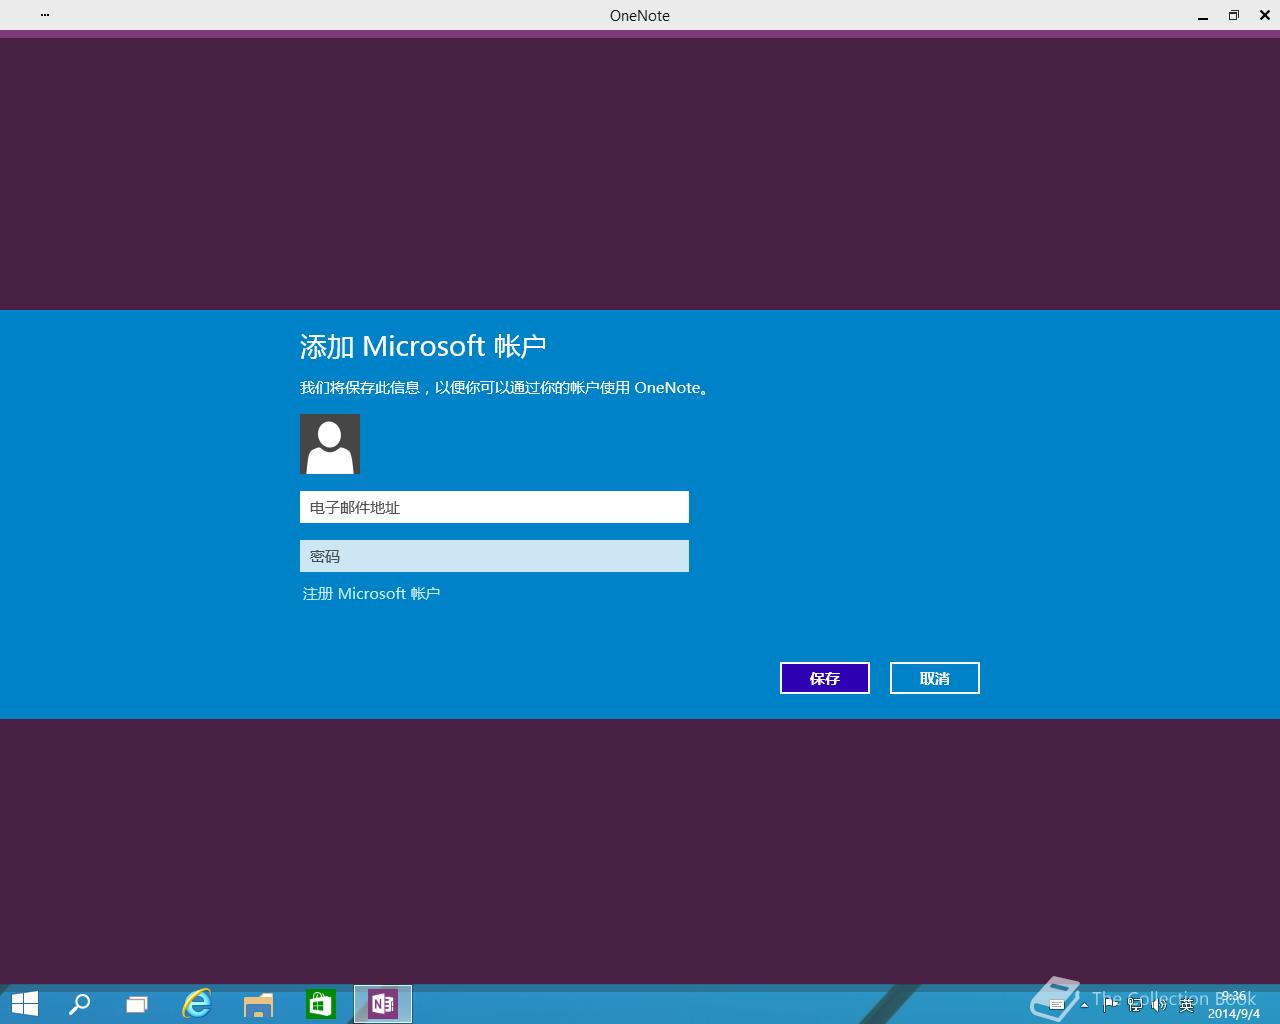Image resolution: width=1280 pixels, height=1024 pixels.
Task: Restore down the OneNote window
Action: click(x=1234, y=15)
